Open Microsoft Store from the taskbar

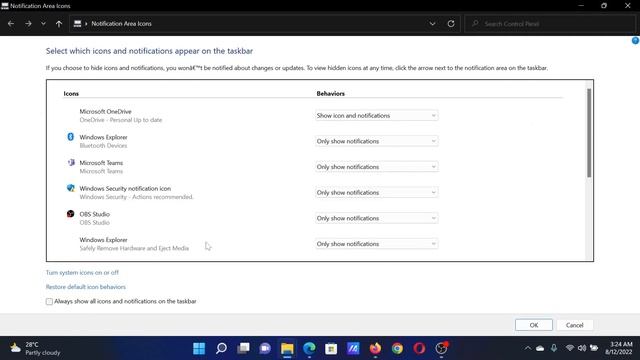pos(331,348)
